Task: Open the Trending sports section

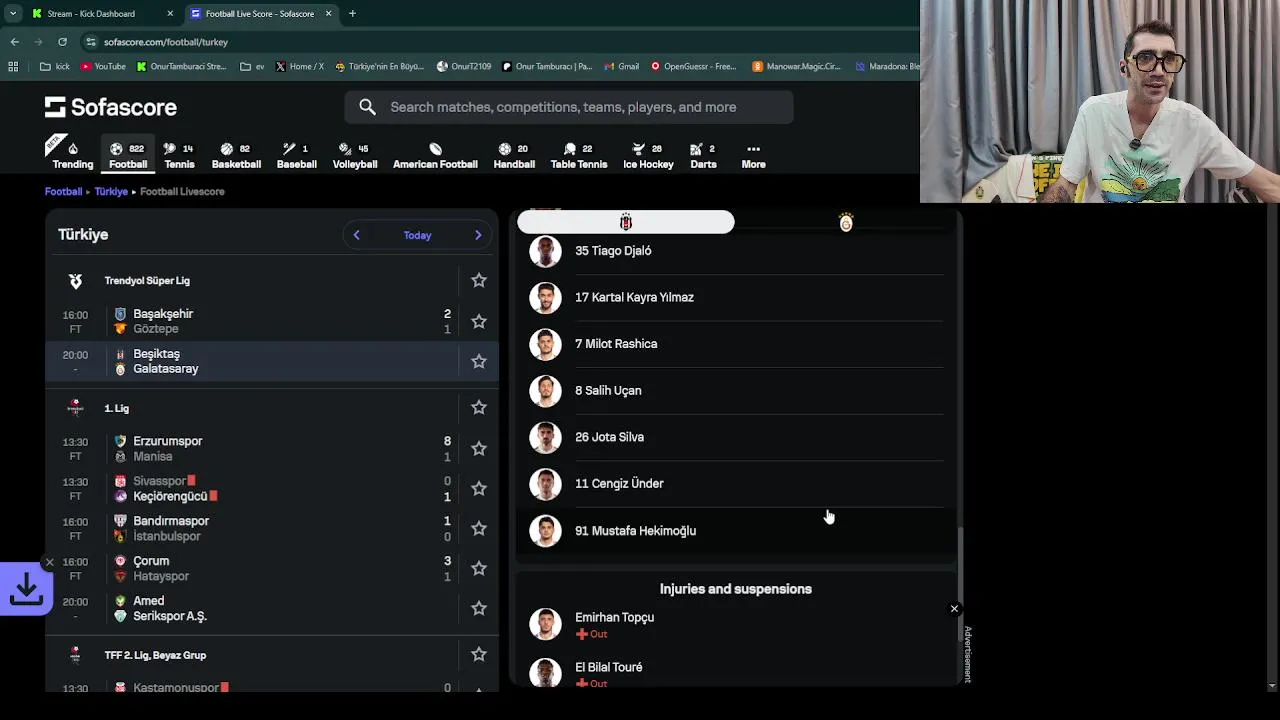Action: click(x=72, y=155)
